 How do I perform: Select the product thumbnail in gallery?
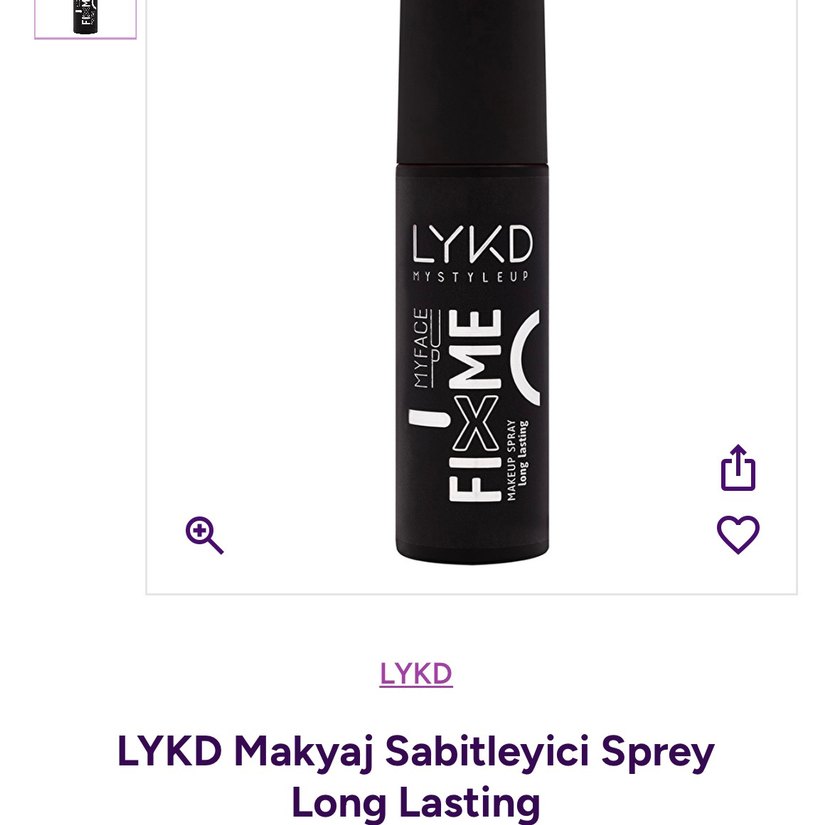(85, 18)
